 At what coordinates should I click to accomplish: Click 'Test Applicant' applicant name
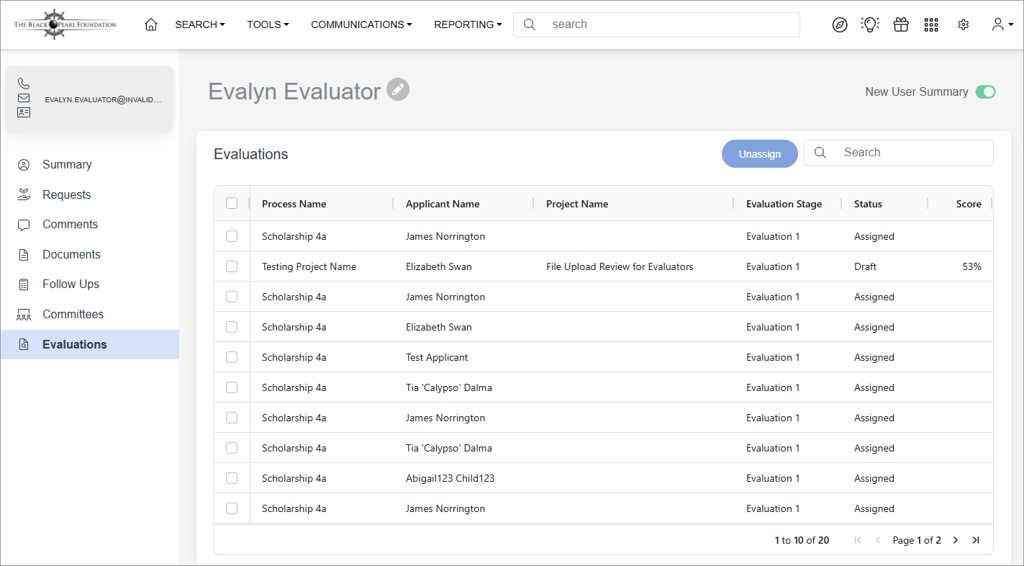[436, 357]
